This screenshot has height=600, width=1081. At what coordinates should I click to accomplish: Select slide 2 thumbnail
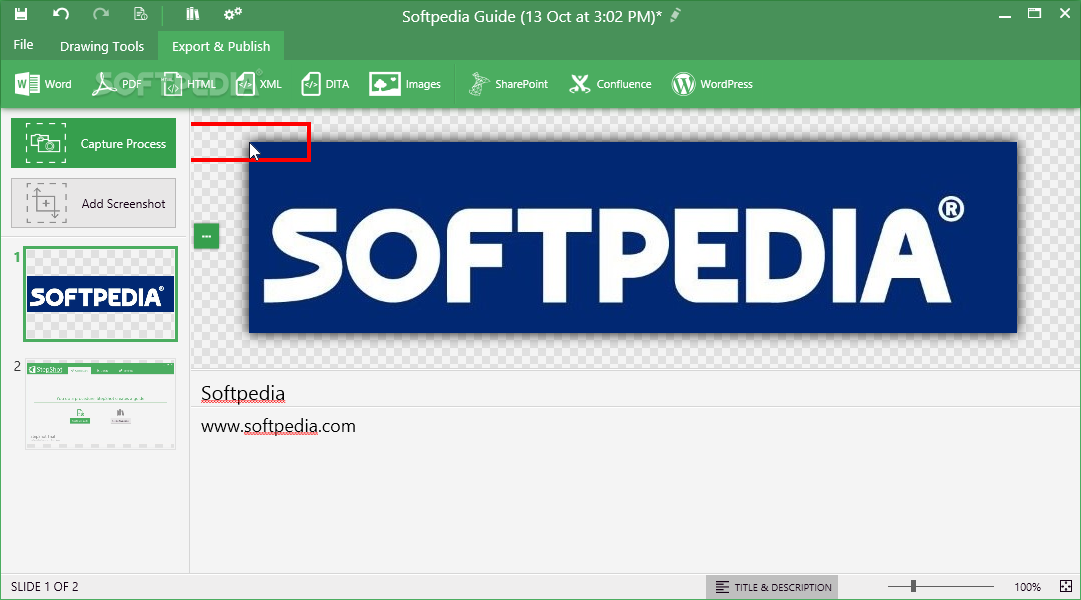101,404
